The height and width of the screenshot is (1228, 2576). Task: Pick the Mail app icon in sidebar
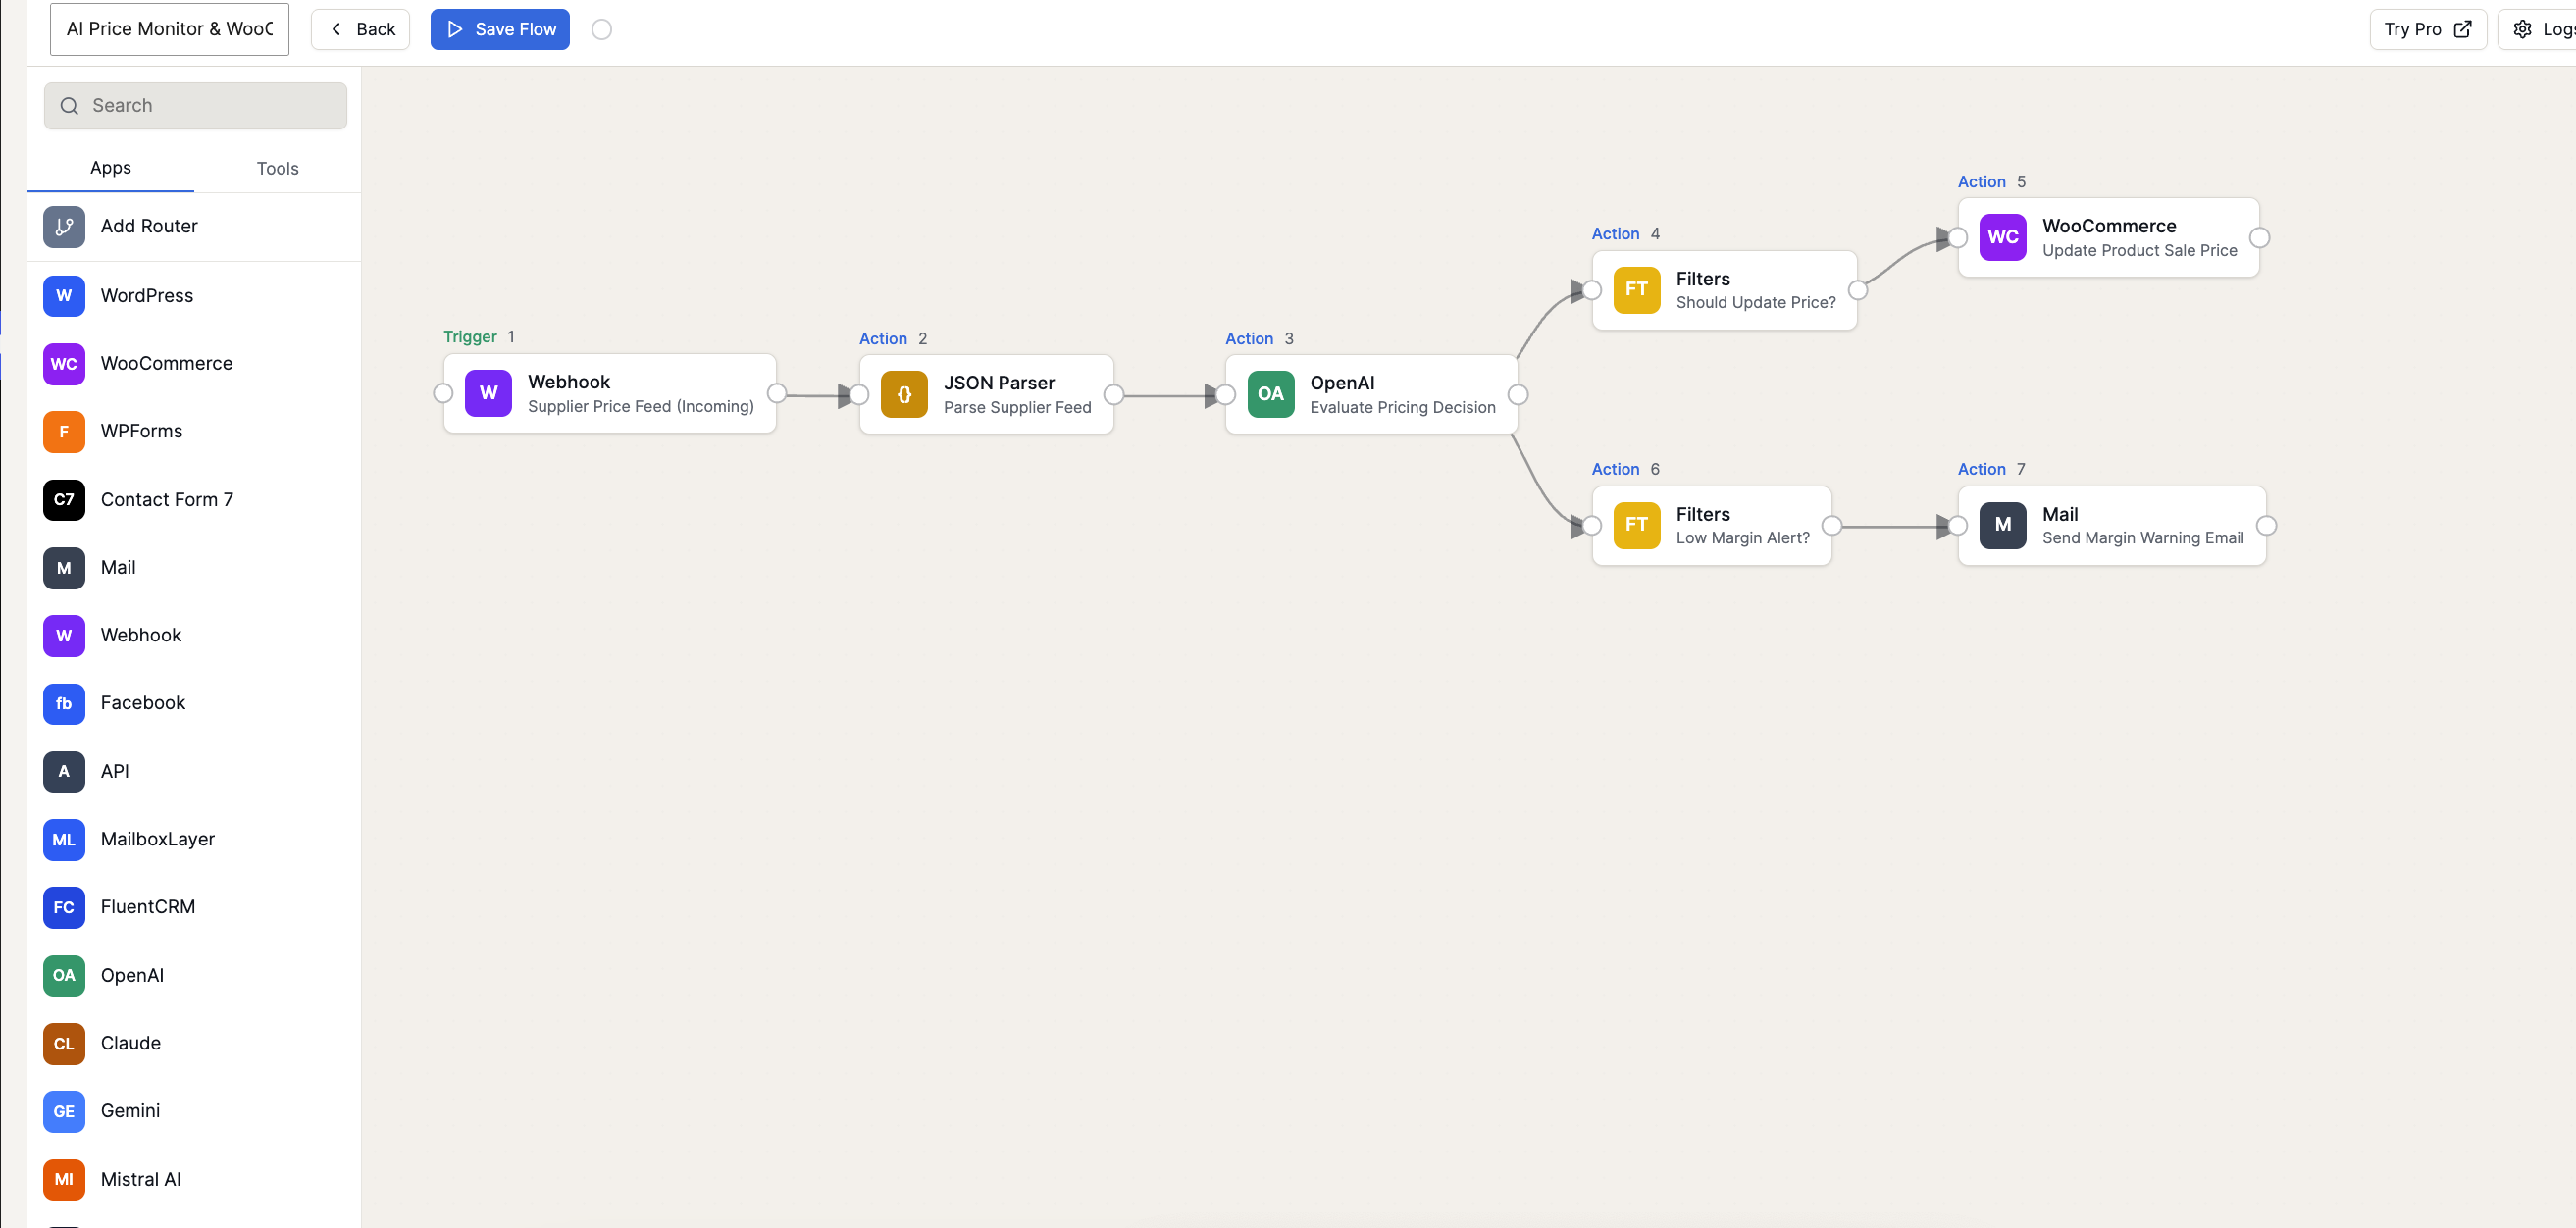click(64, 568)
